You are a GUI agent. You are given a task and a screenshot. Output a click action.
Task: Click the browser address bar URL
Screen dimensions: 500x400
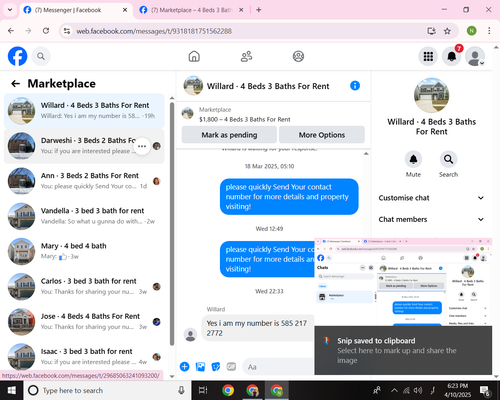coord(154,31)
